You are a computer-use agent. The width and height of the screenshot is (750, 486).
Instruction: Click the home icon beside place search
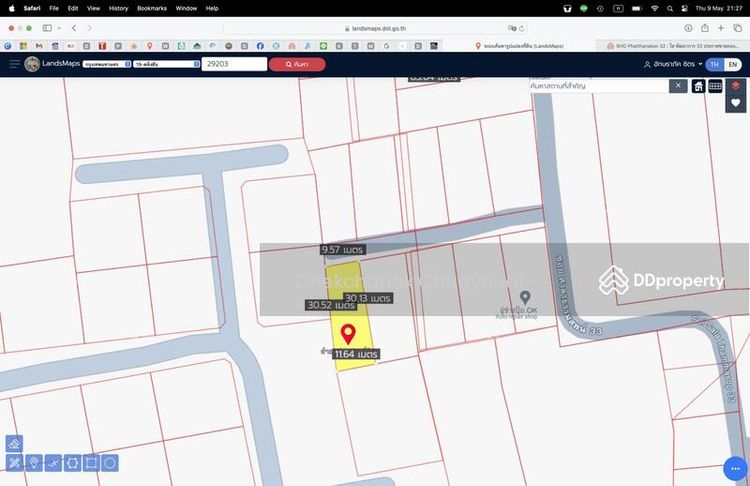pyautogui.click(x=699, y=86)
